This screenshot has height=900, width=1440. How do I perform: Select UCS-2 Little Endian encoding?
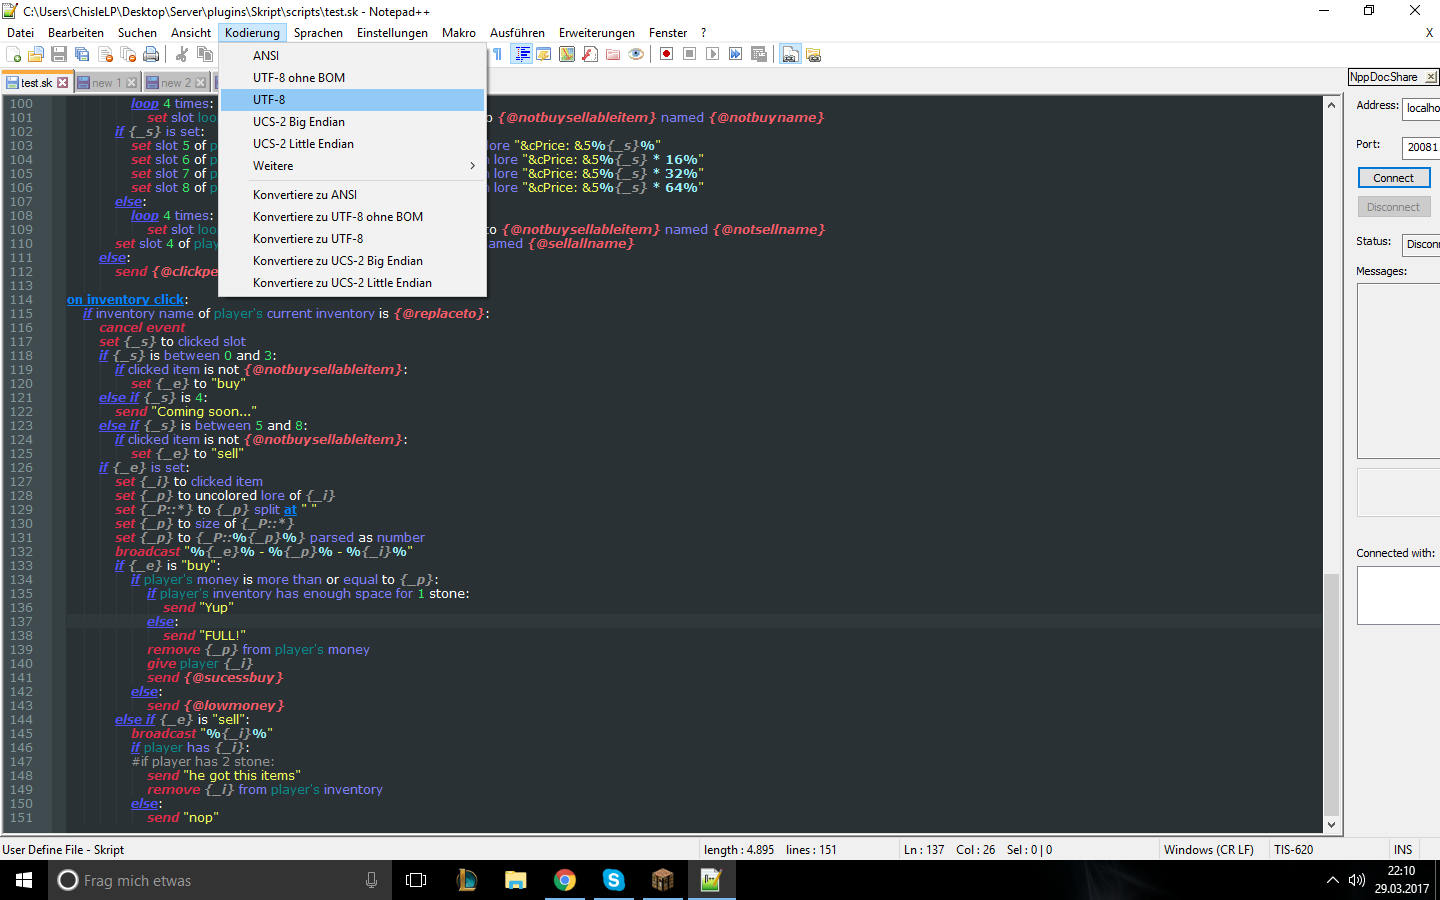pos(352,144)
